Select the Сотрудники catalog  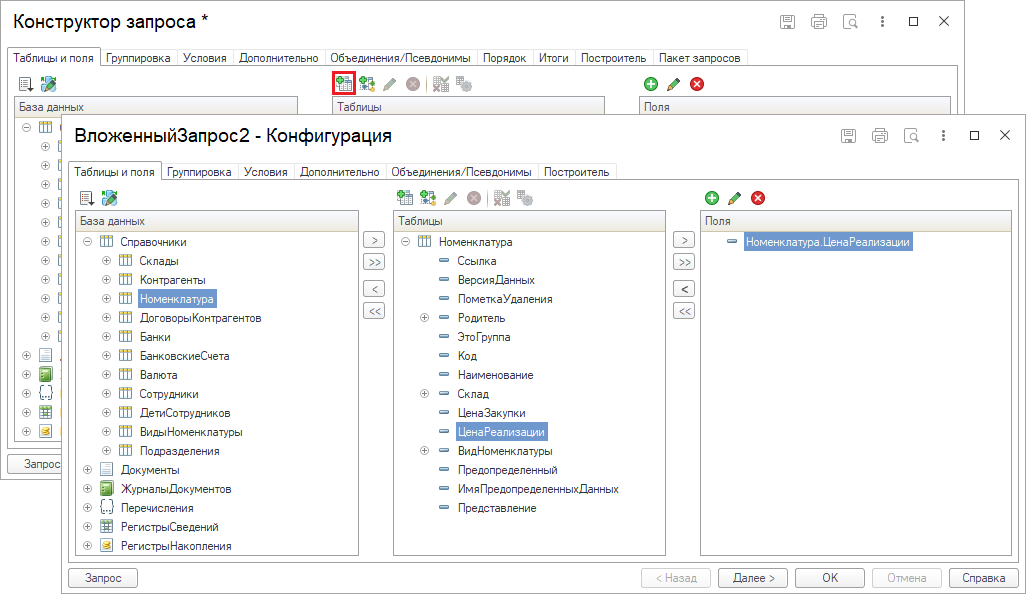(169, 394)
